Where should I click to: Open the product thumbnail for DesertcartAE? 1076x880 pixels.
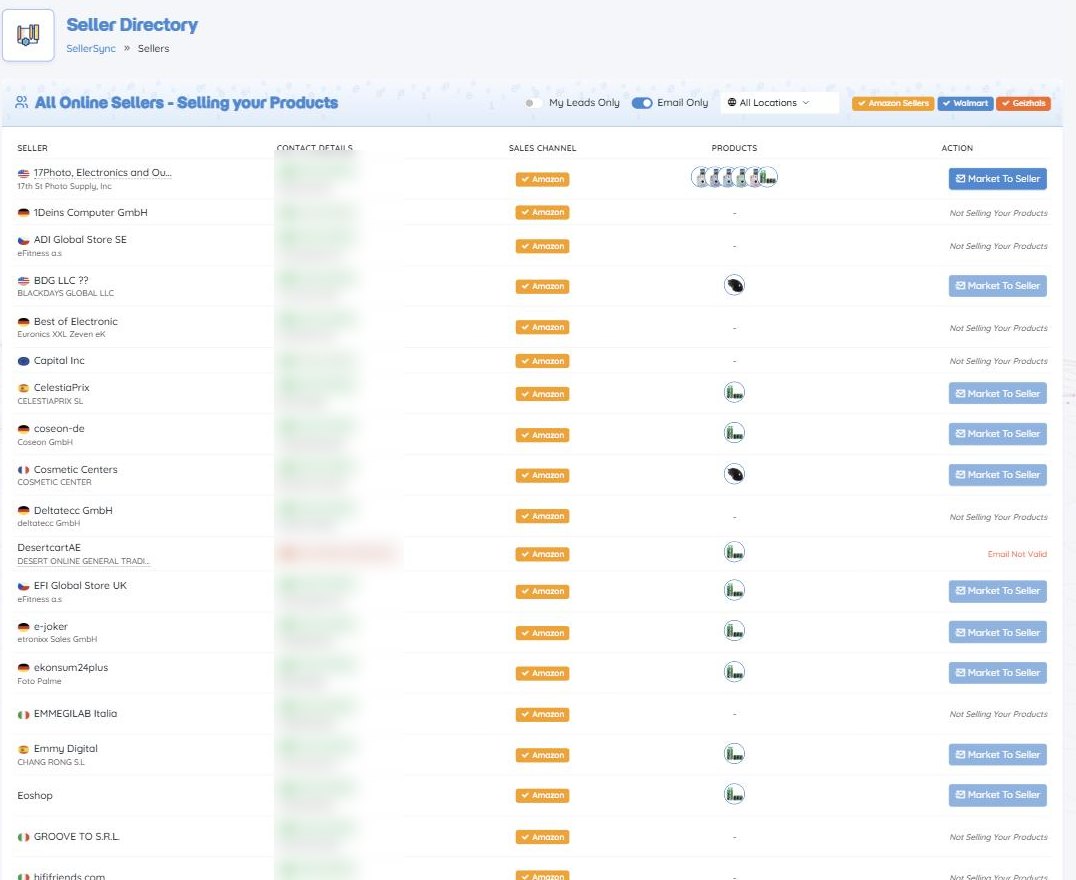[x=734, y=552]
